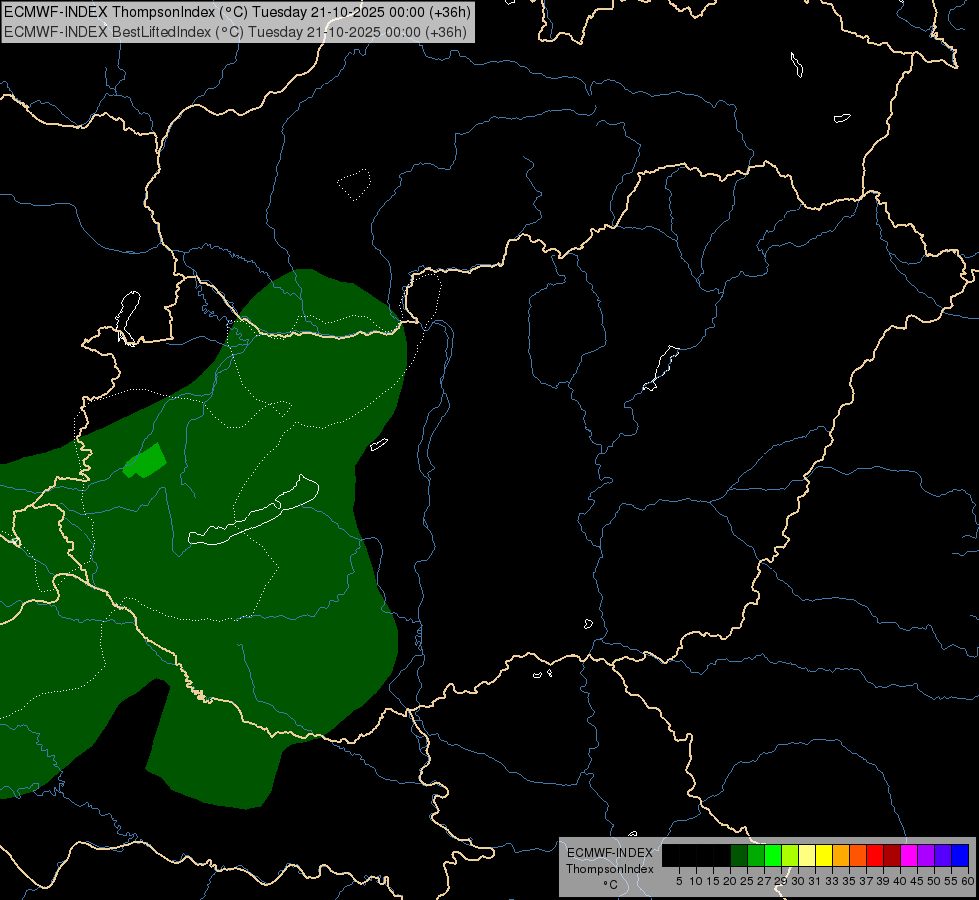The height and width of the screenshot is (900, 979).
Task: Click the legend tick label '27'
Action: click(764, 881)
